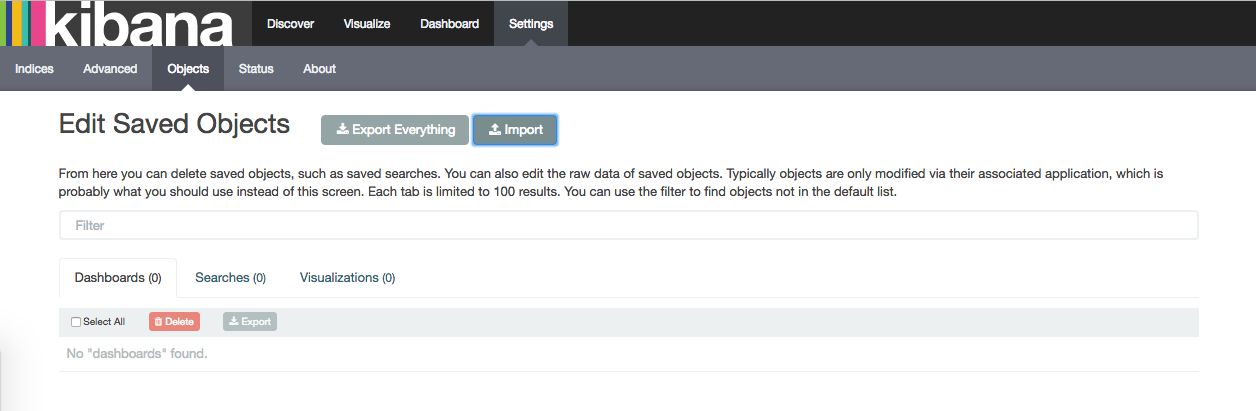The height and width of the screenshot is (411, 1256).
Task: Focus the Filter input field
Action: [x=629, y=225]
